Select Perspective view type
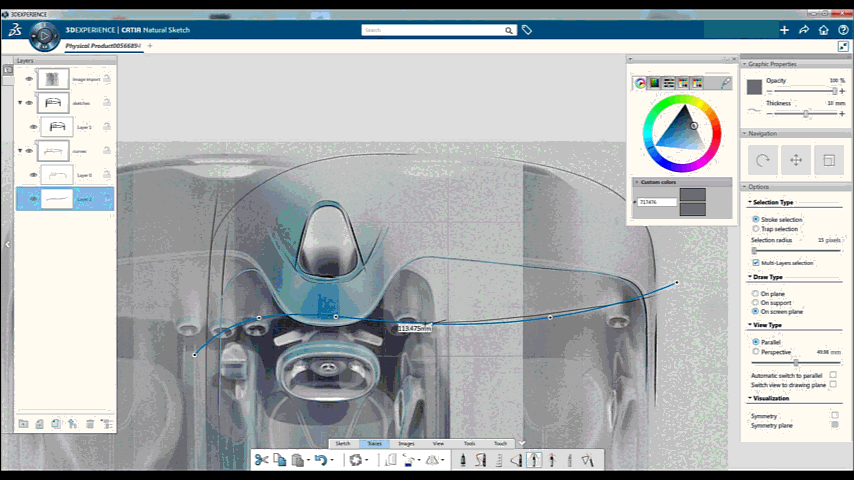Screen dimensions: 854x480 pos(756,352)
